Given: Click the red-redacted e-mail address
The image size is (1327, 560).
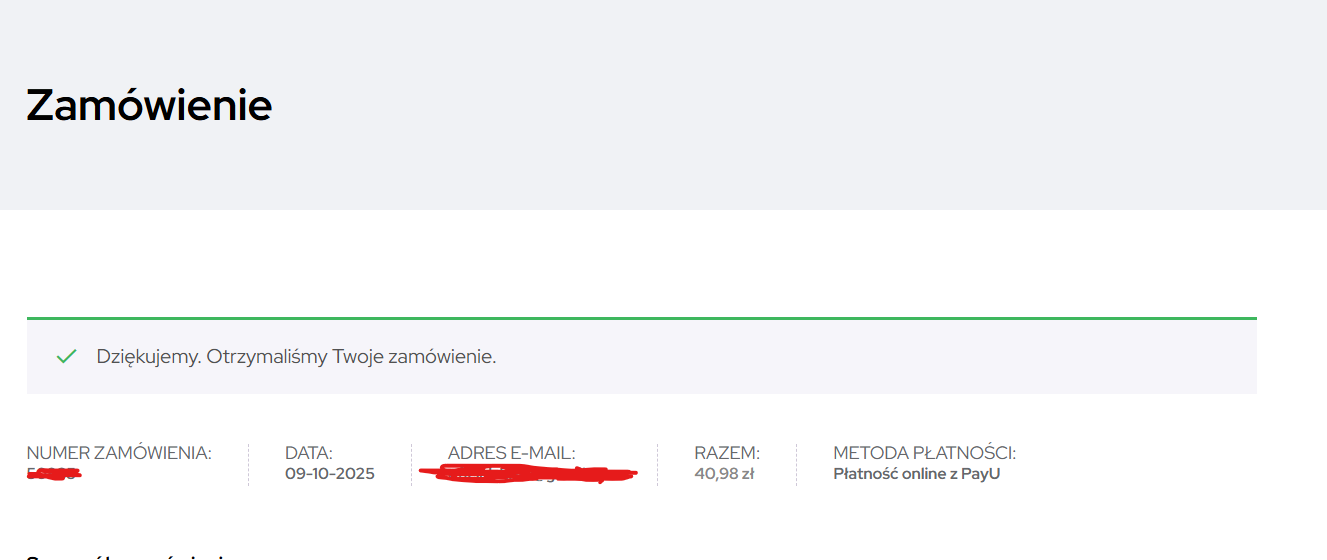Looking at the screenshot, I should [530, 474].
